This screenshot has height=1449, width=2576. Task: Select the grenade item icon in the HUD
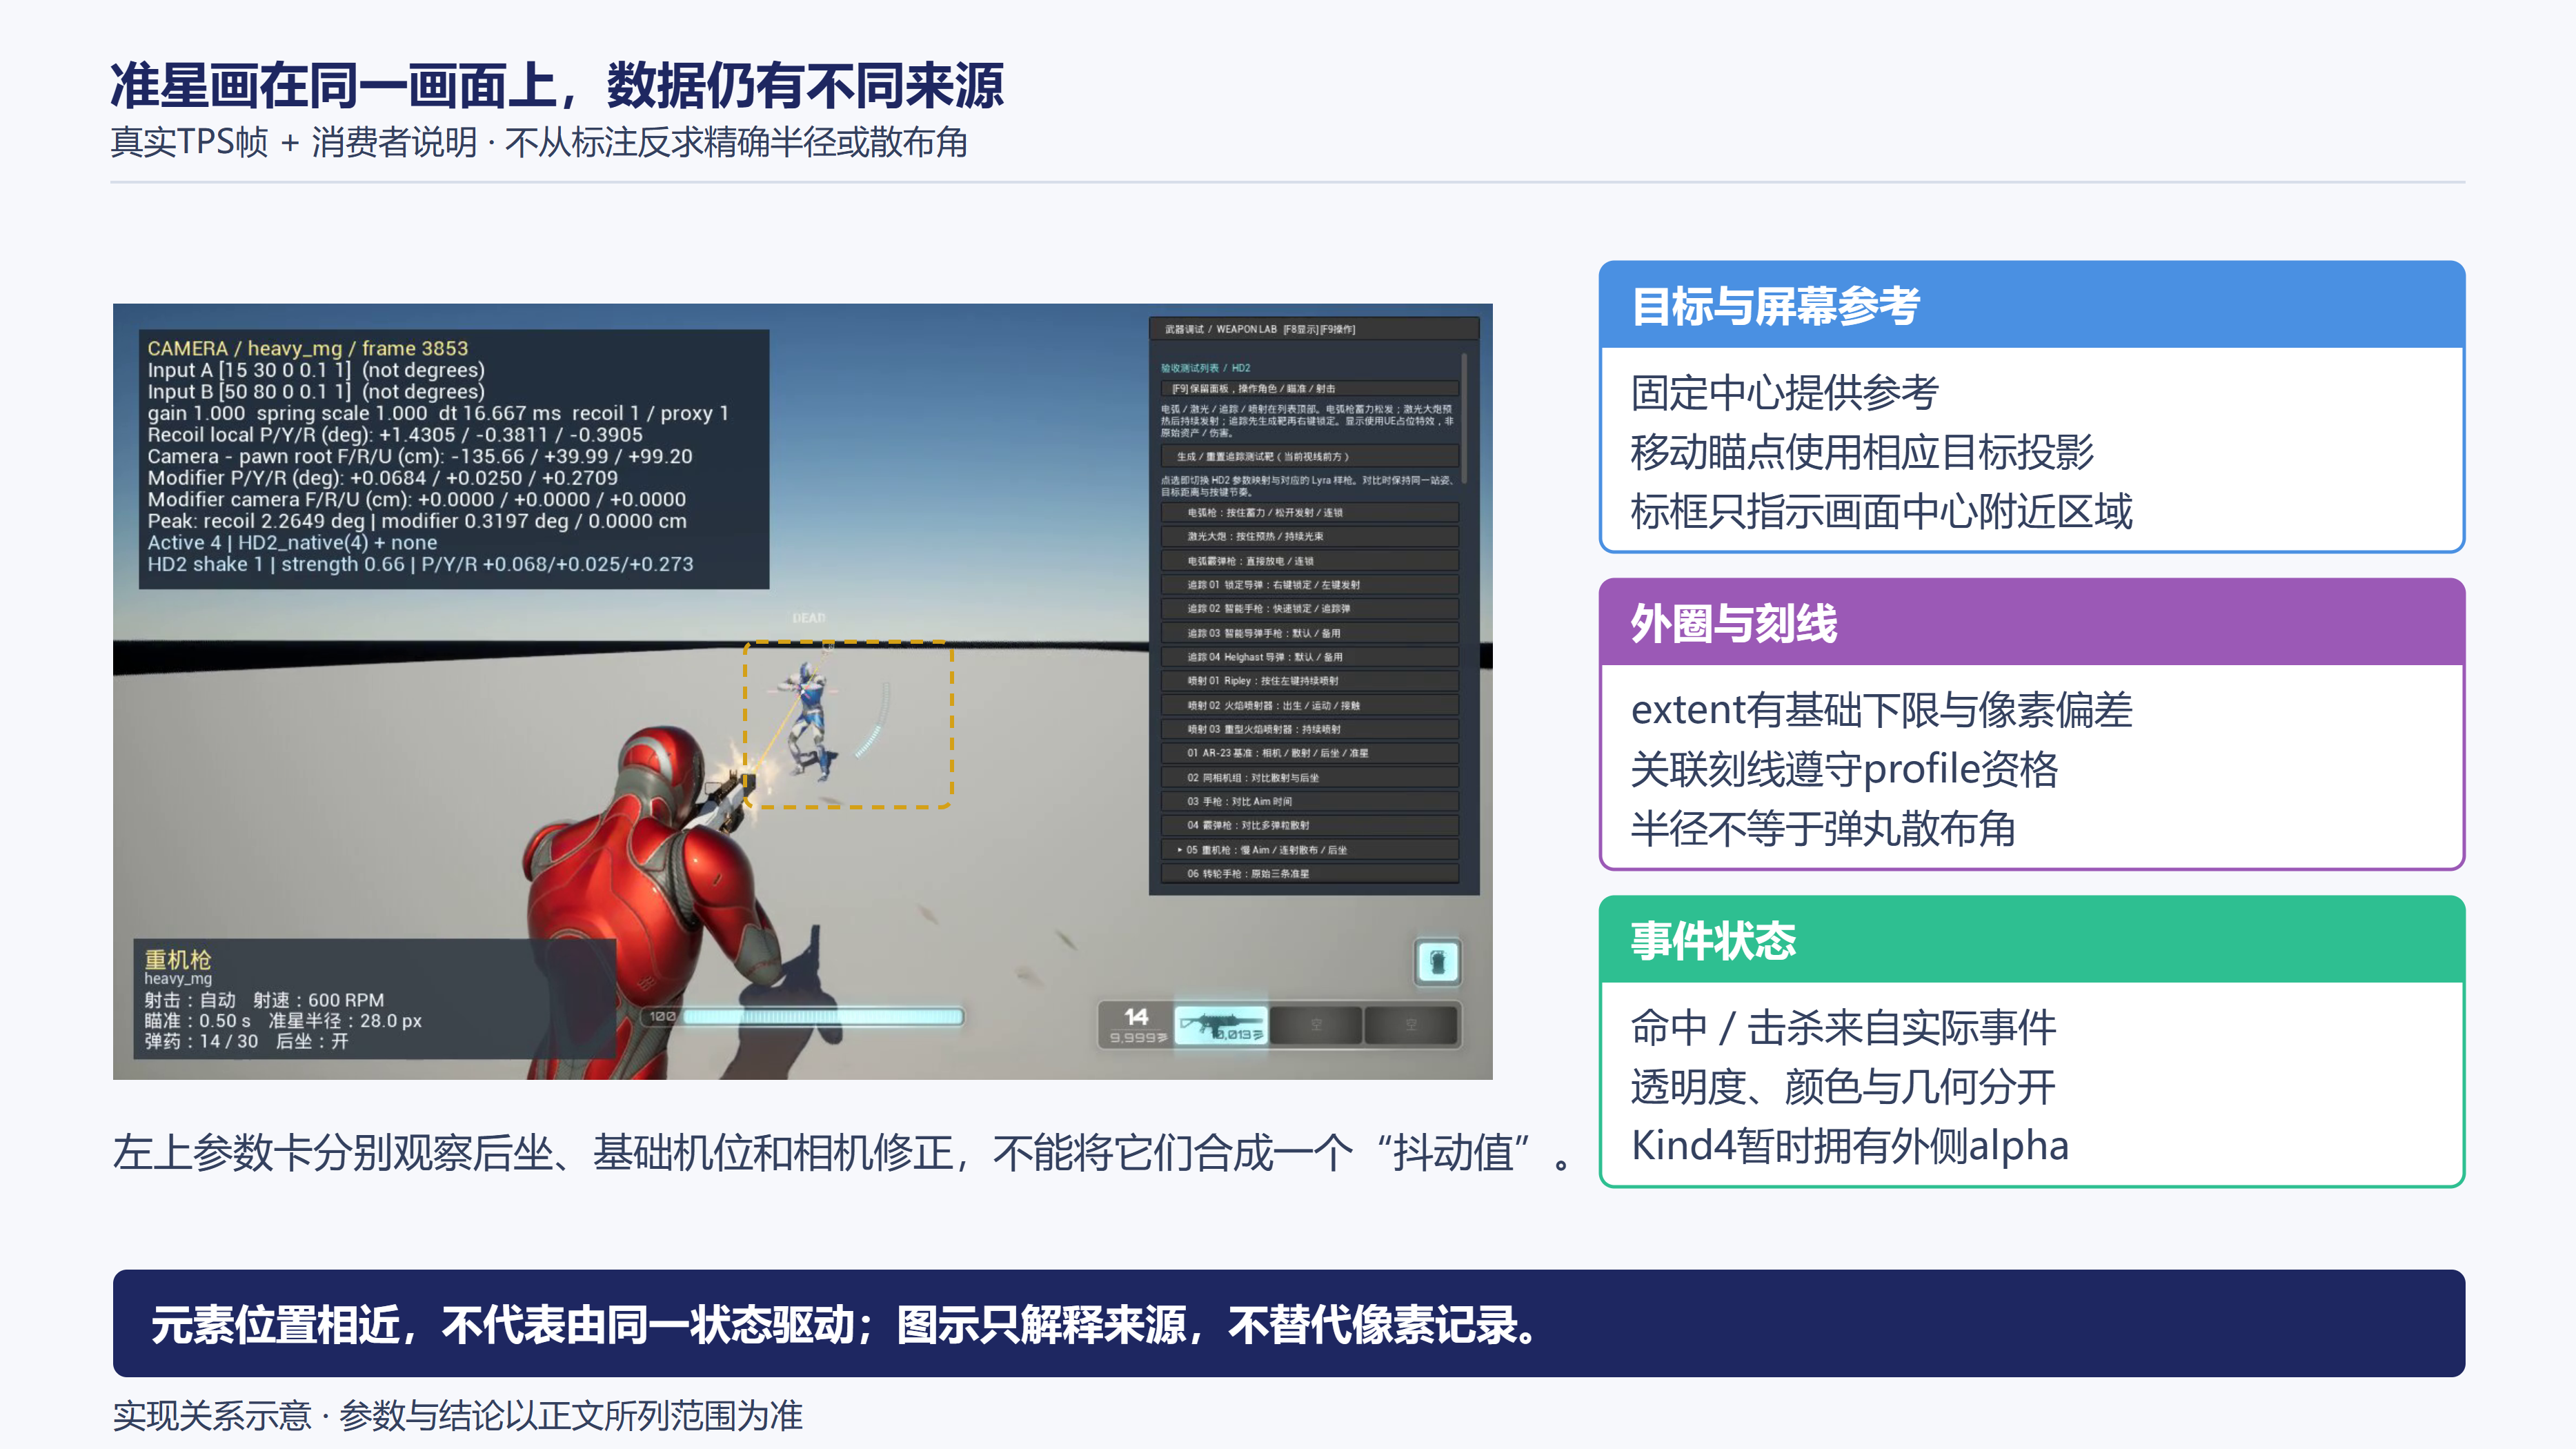1437,962
